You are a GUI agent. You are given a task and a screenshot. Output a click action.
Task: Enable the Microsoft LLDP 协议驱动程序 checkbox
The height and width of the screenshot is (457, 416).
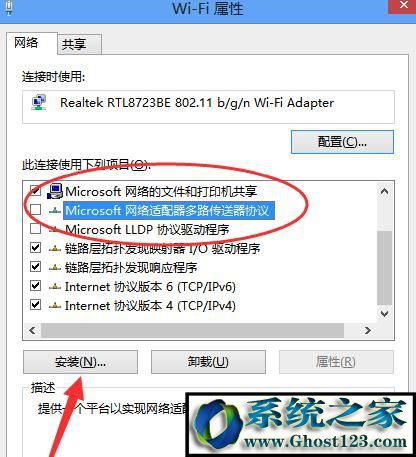click(x=35, y=229)
